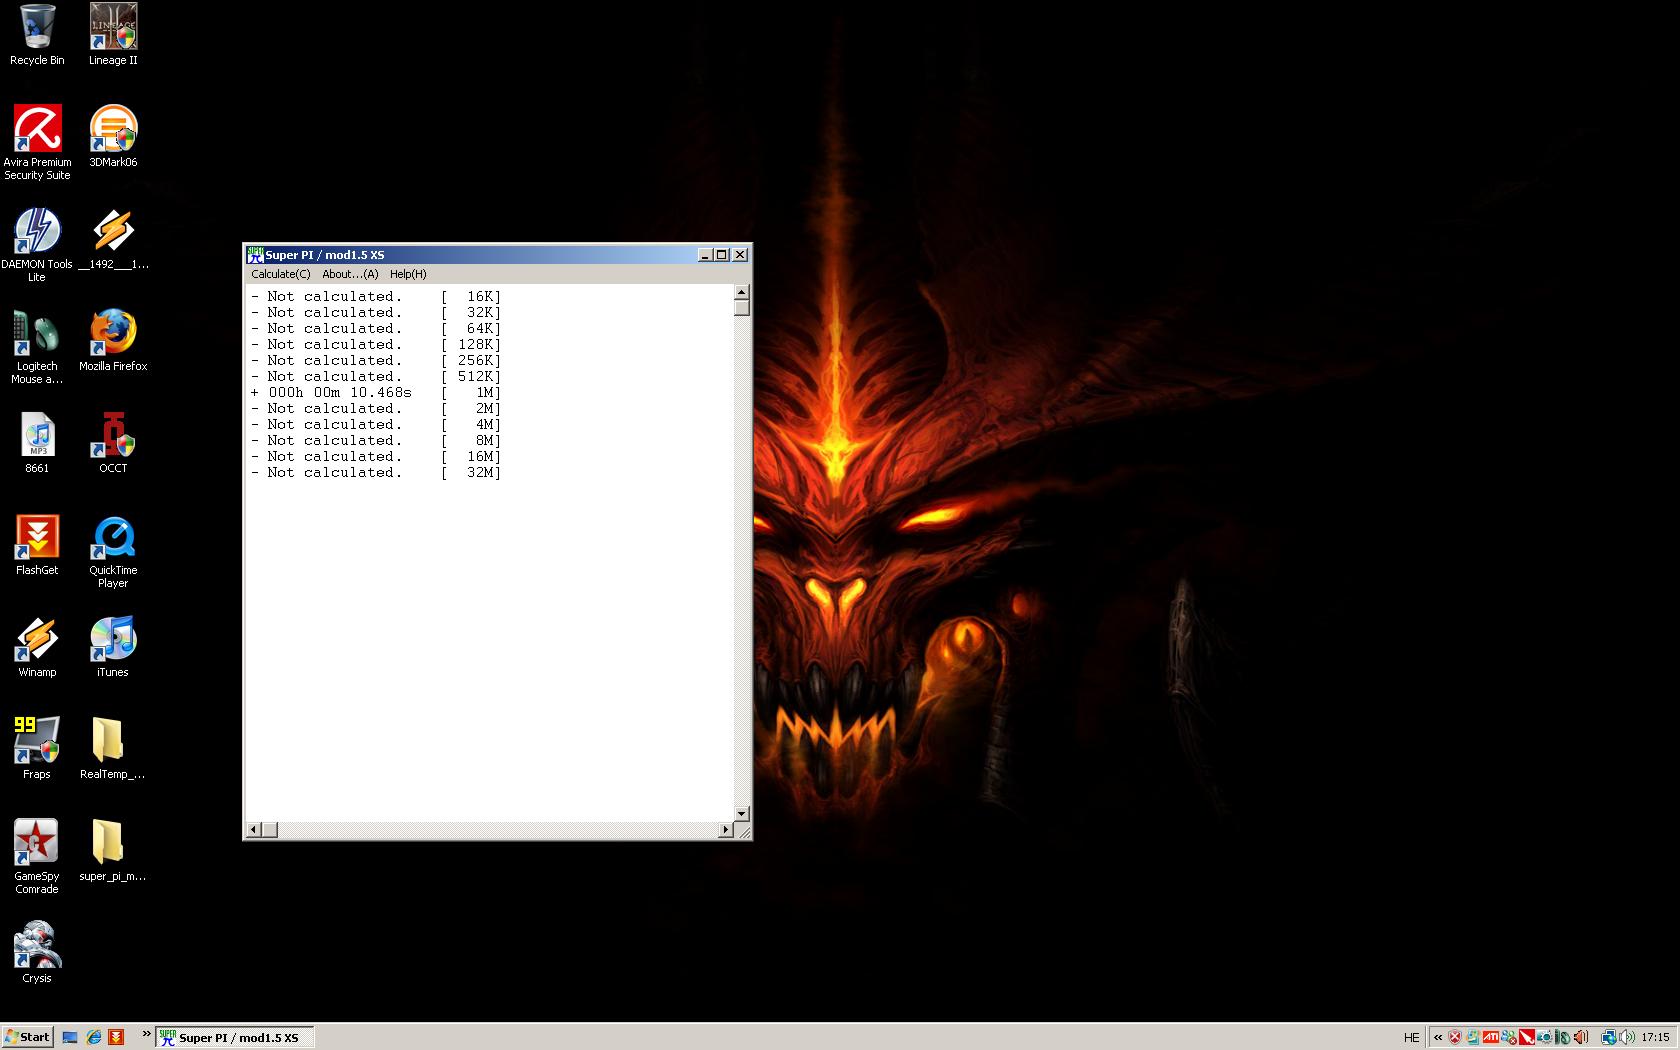Click Super PI horizontal scrollbar left arrow
Viewport: 1680px width, 1050px height.
253,829
